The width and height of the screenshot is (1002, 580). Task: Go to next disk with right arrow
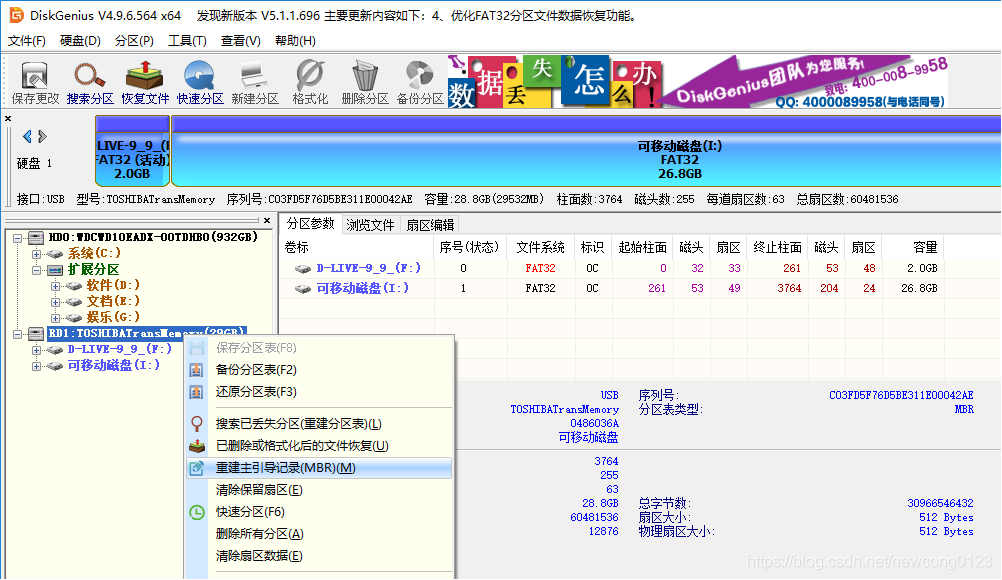point(42,136)
